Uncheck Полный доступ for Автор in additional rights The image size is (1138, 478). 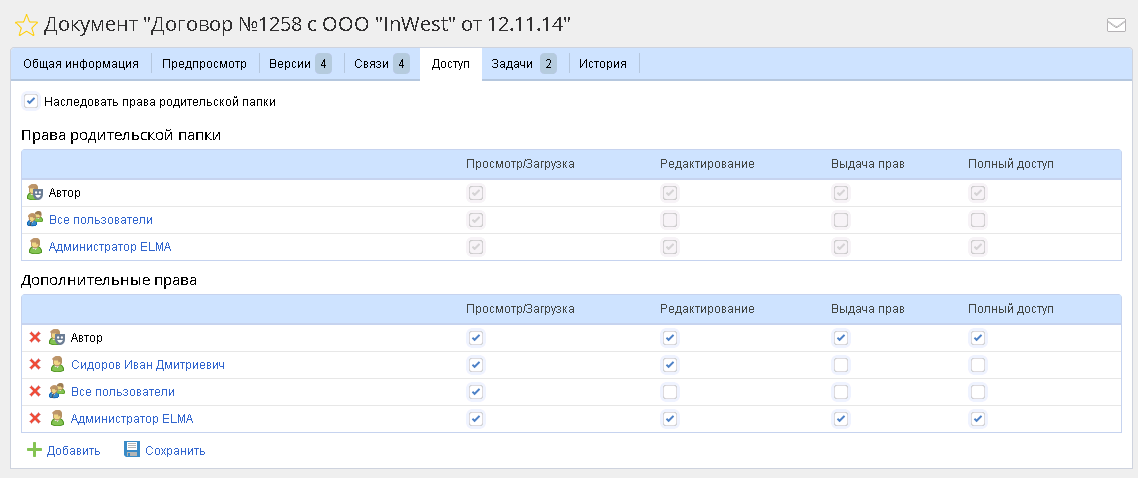(977, 338)
